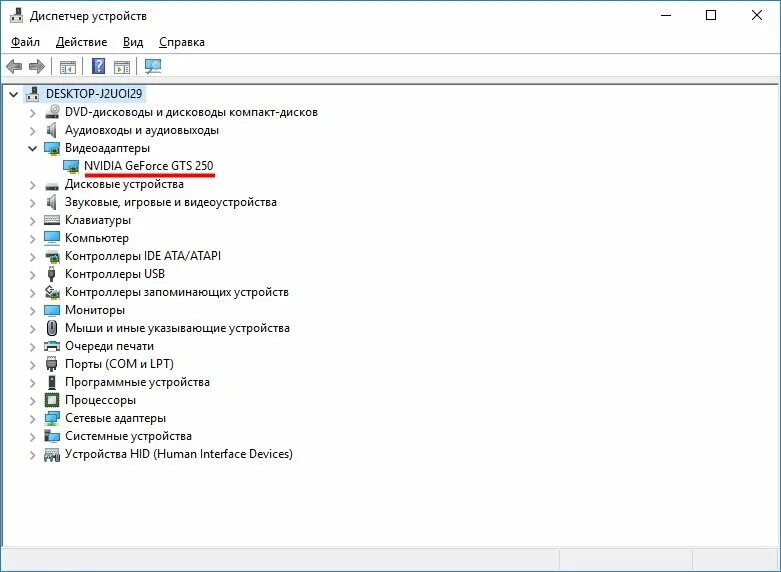Image resolution: width=781 pixels, height=572 pixels.
Task: Maximize the Диспетчер устройств window
Action: 711,15
